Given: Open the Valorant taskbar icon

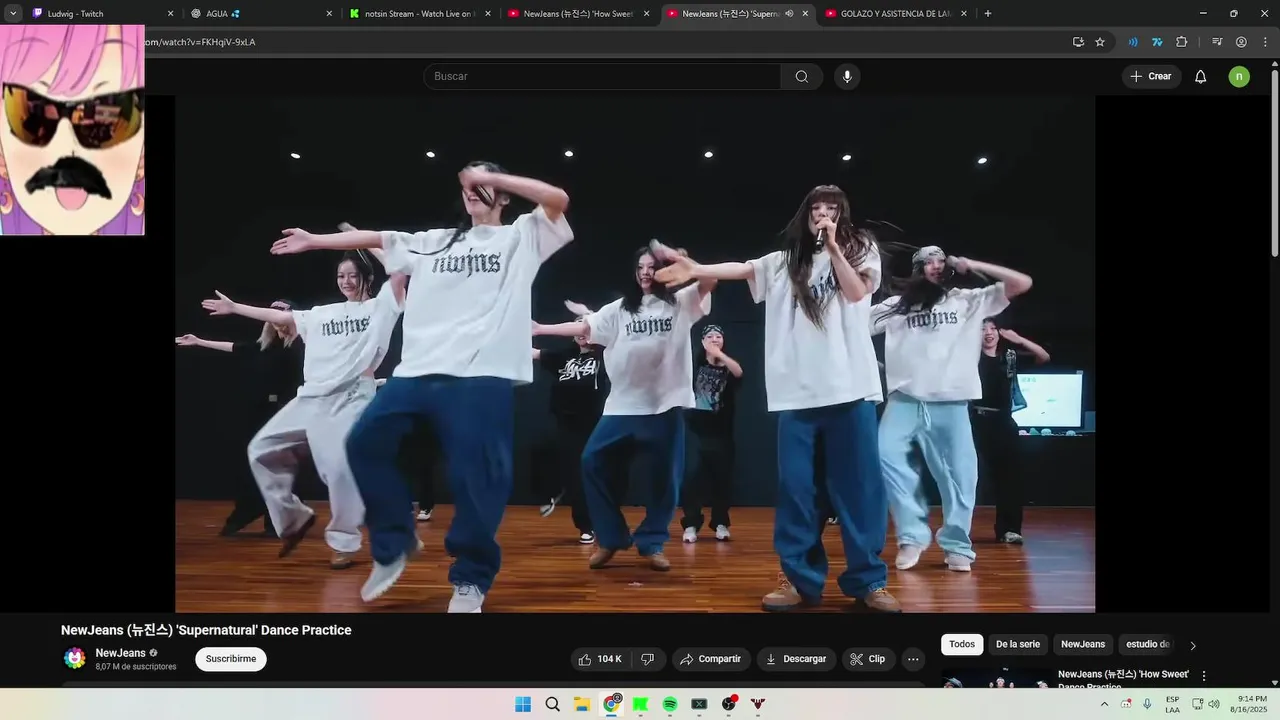Looking at the screenshot, I should coord(758,704).
